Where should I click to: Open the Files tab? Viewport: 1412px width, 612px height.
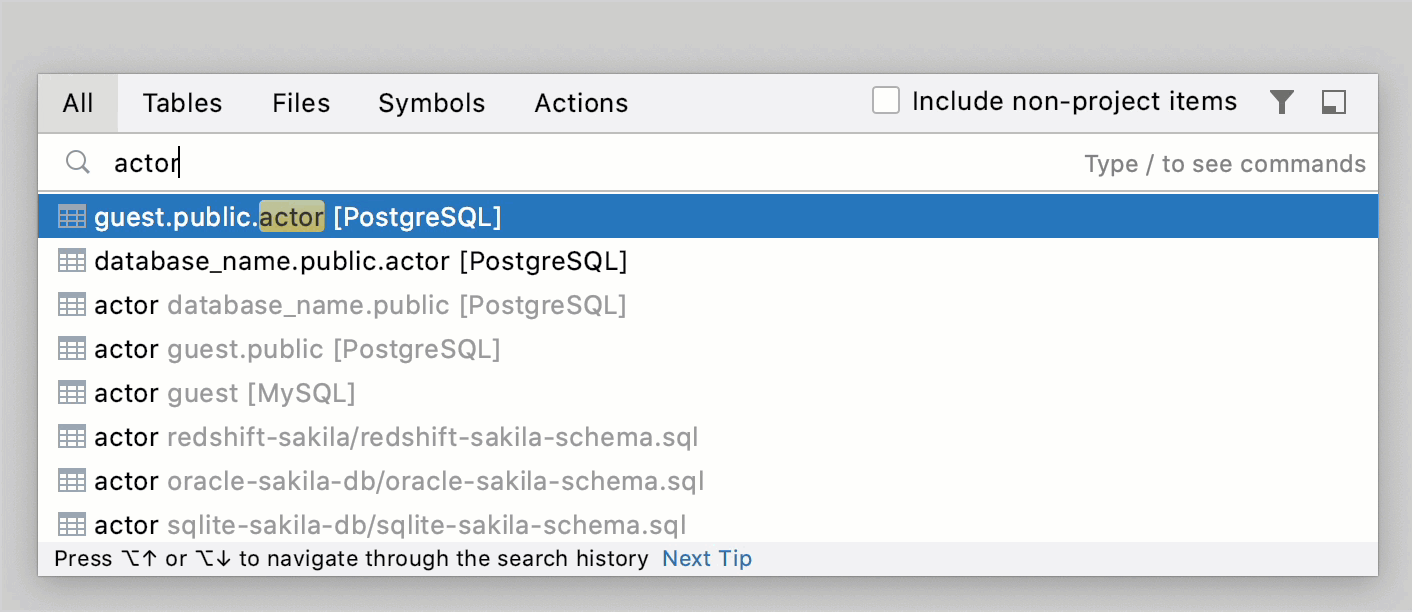(x=301, y=103)
